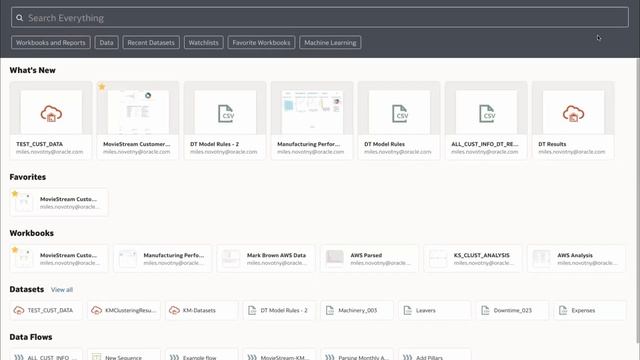Open AWS Analysis workbook

coord(576,258)
